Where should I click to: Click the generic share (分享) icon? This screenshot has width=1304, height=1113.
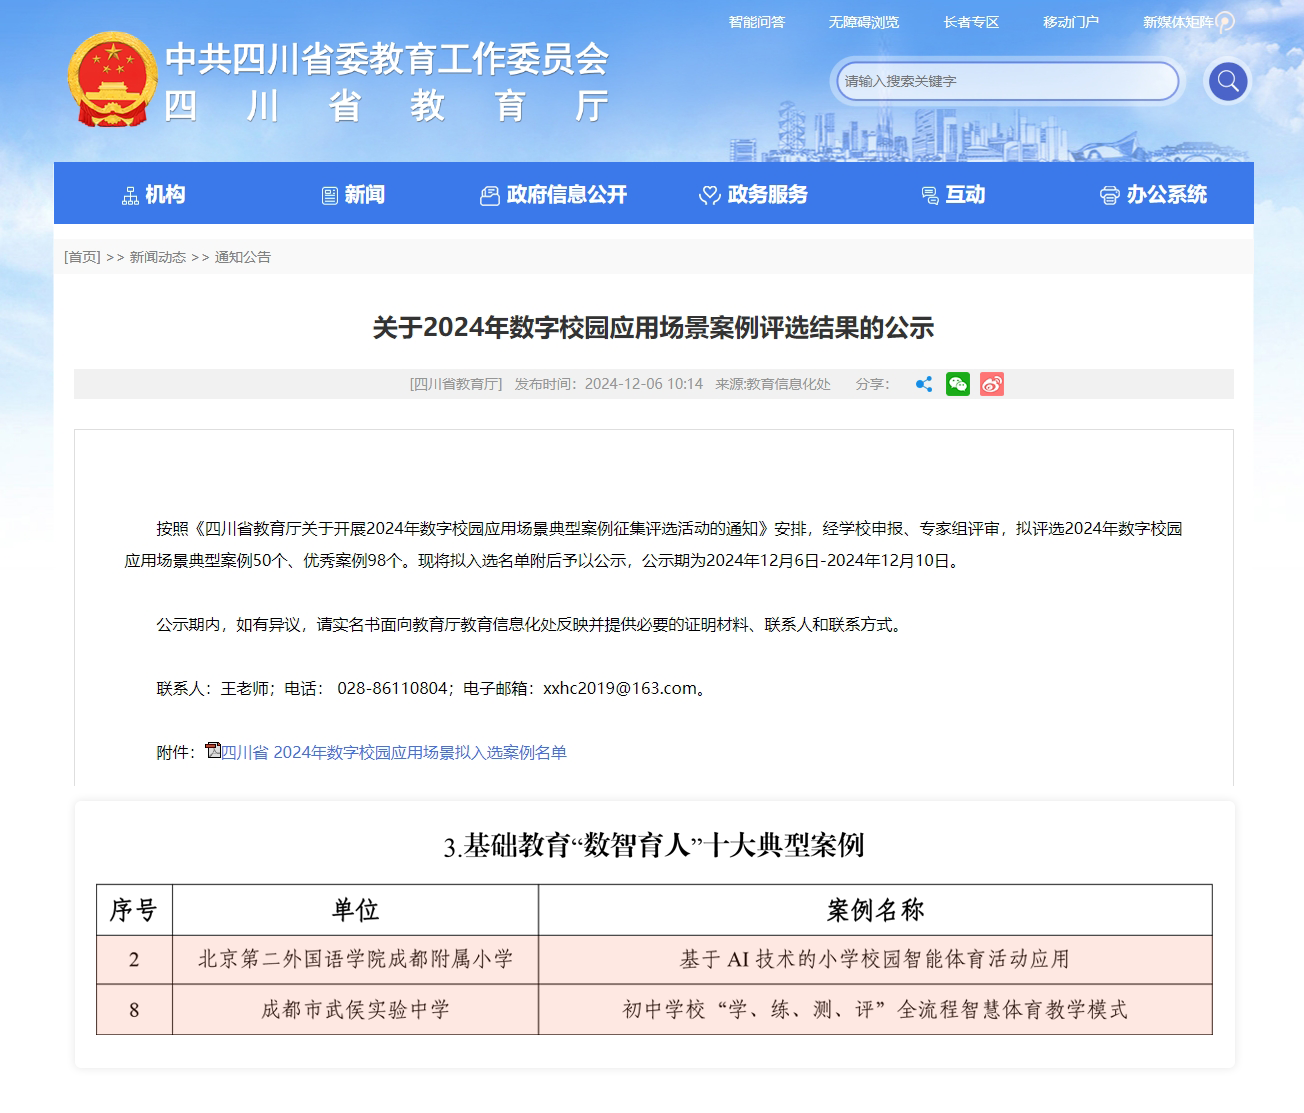click(923, 384)
